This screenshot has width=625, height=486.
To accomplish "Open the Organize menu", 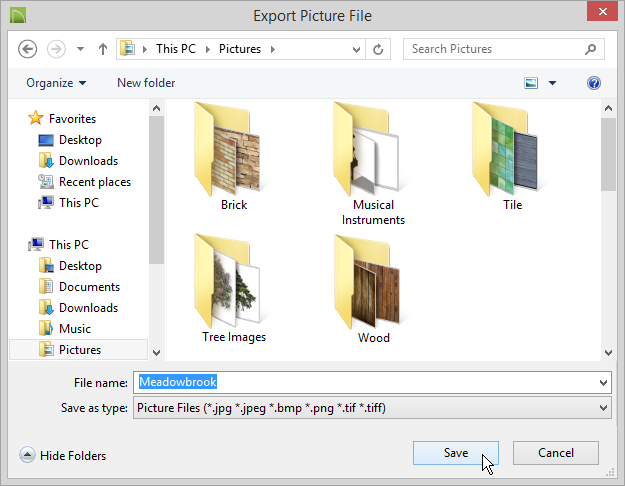I will coord(56,83).
